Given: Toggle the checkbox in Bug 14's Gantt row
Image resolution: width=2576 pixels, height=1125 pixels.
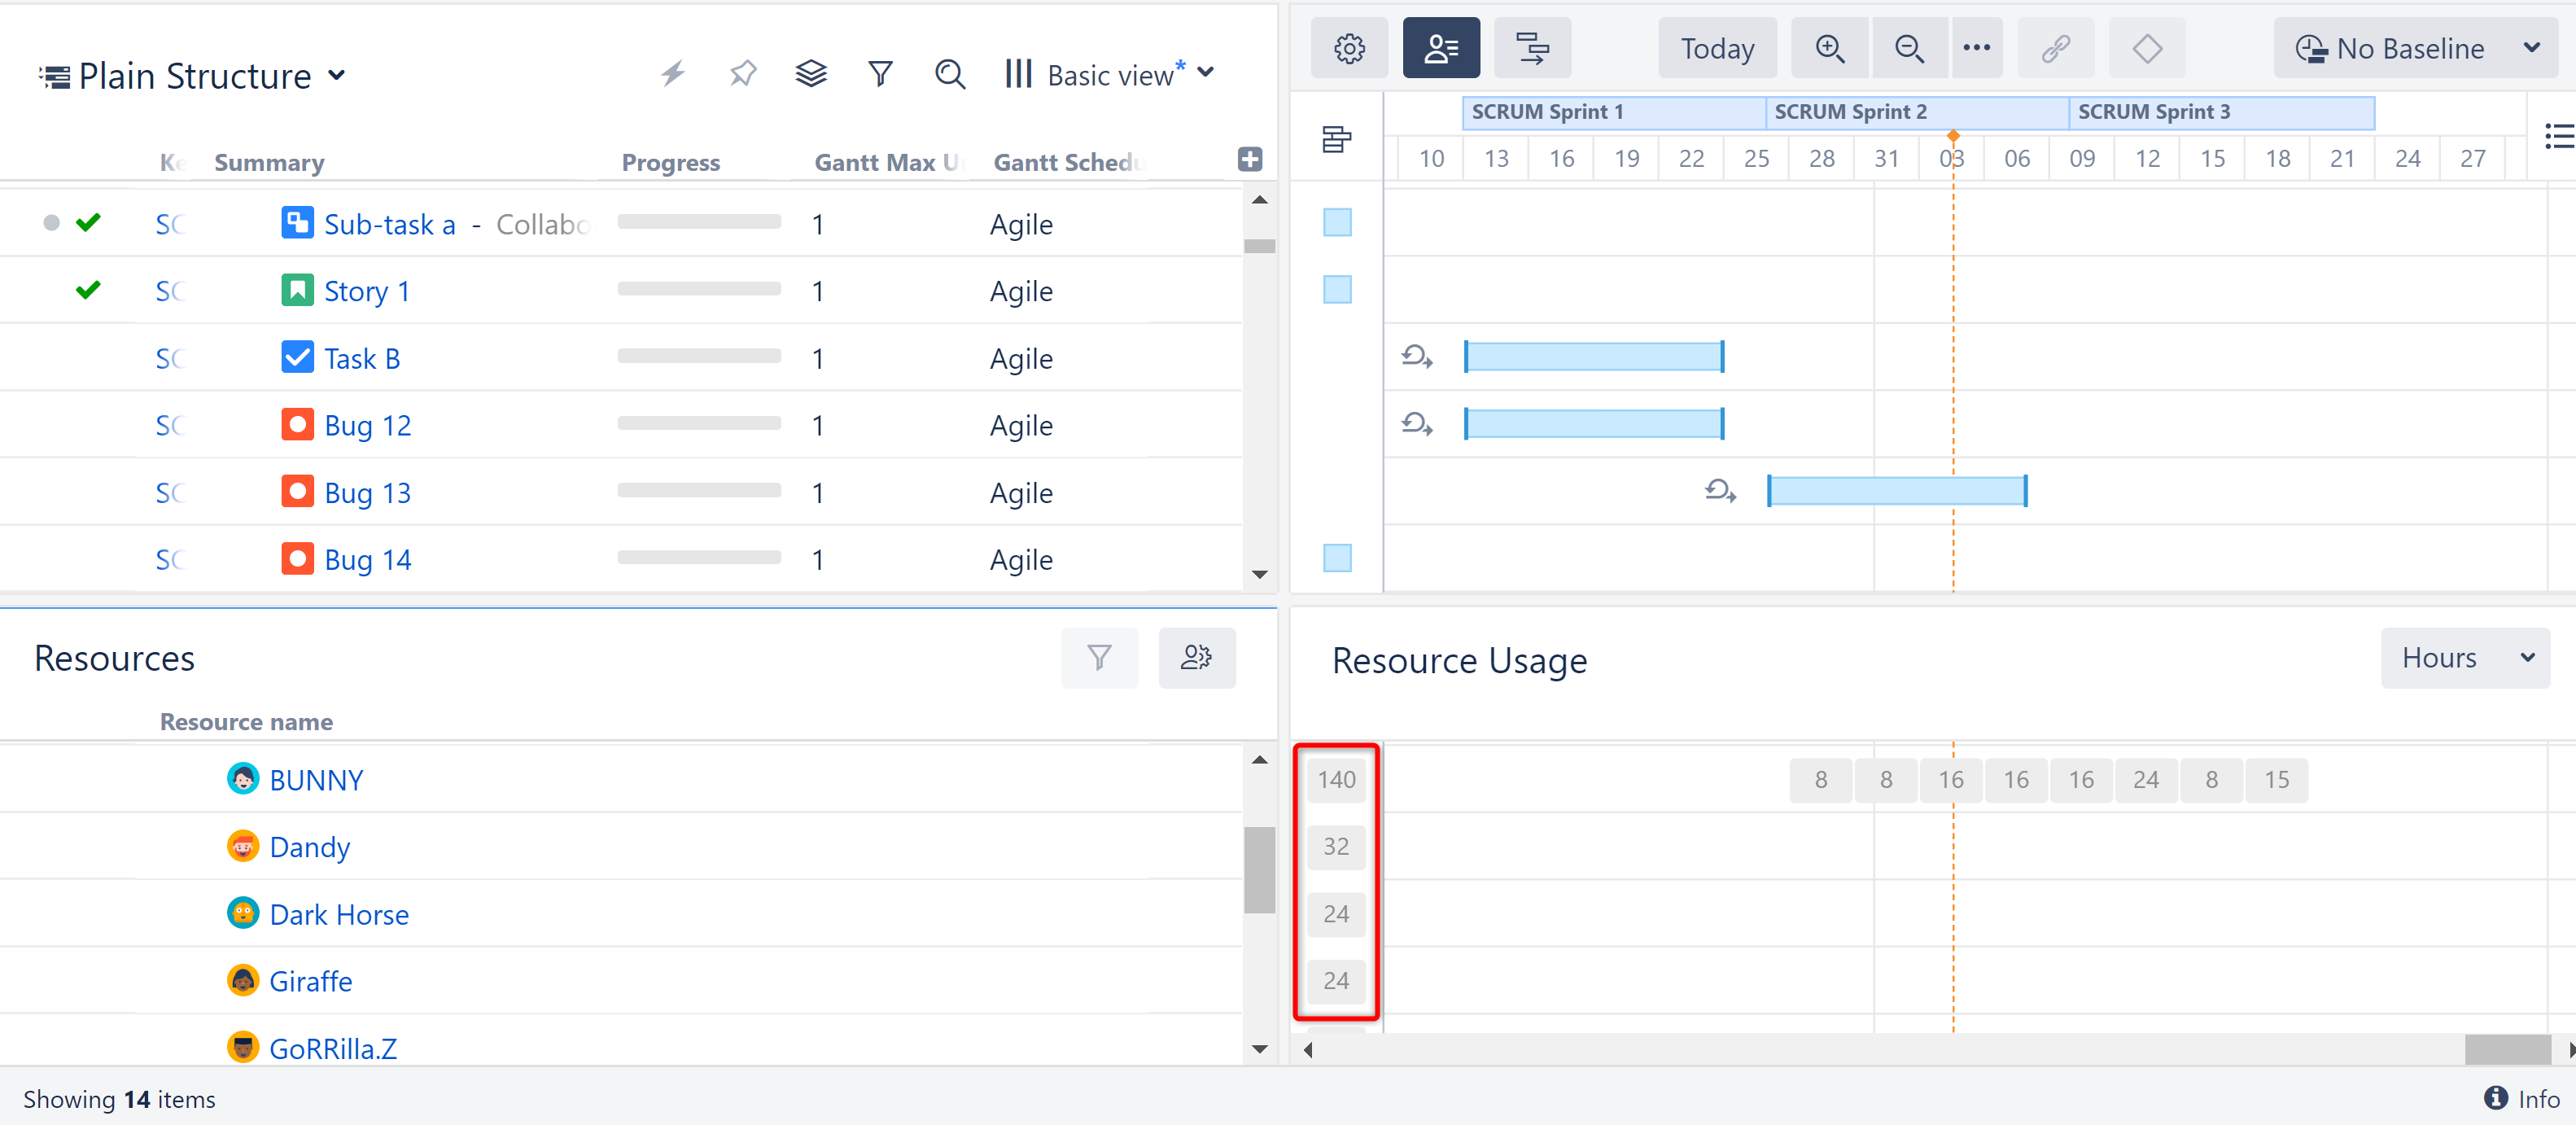Looking at the screenshot, I should [1337, 559].
